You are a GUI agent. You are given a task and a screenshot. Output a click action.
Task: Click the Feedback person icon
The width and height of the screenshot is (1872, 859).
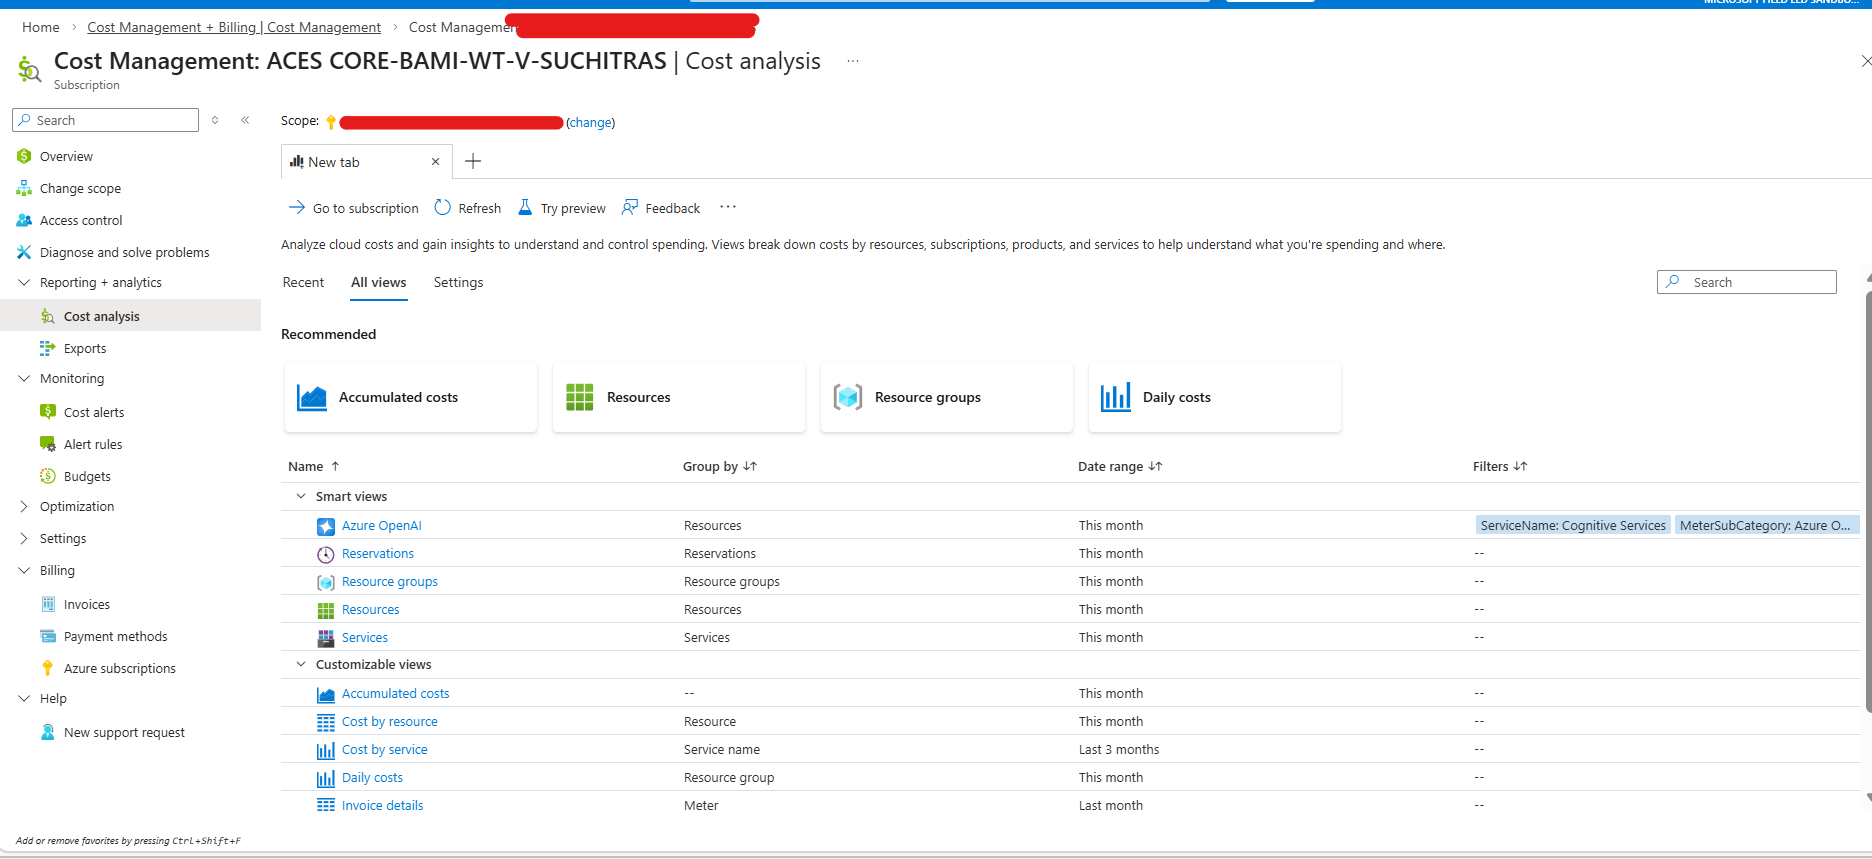(x=630, y=207)
